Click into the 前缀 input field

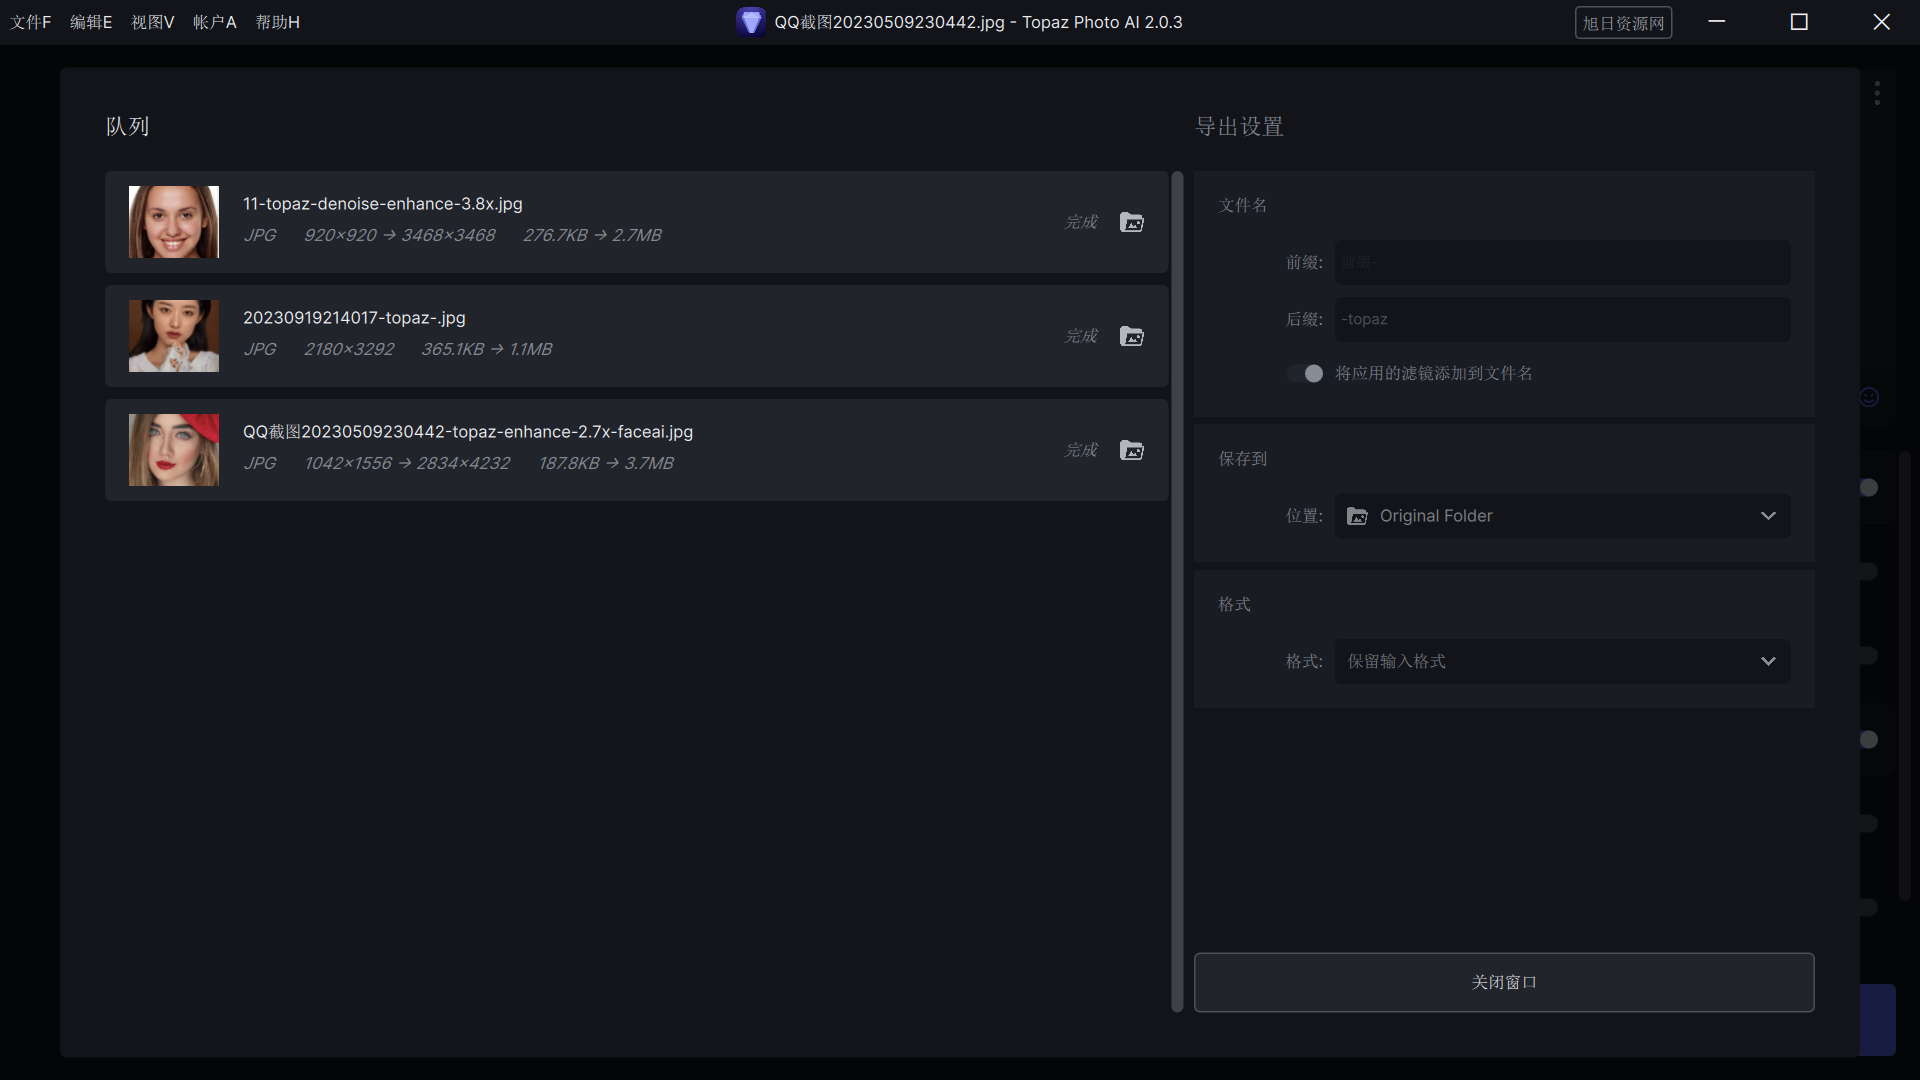[x=1562, y=262]
